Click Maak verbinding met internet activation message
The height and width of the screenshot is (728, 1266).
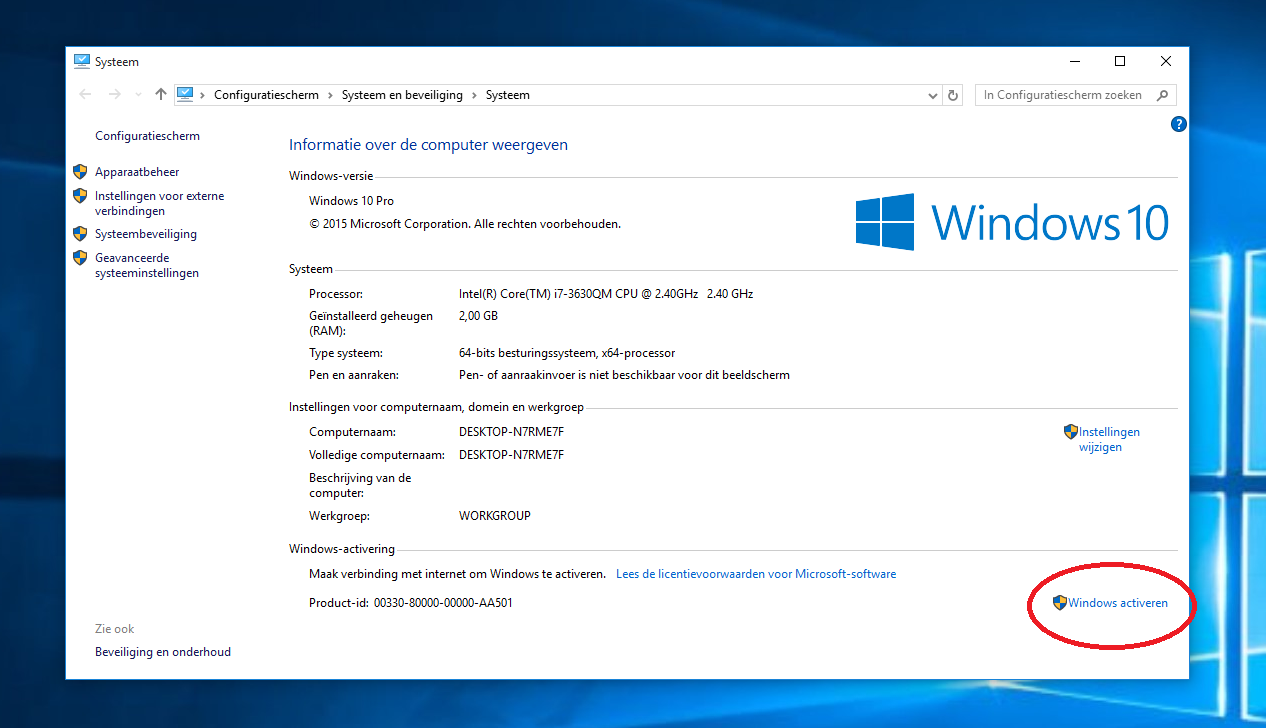[458, 574]
